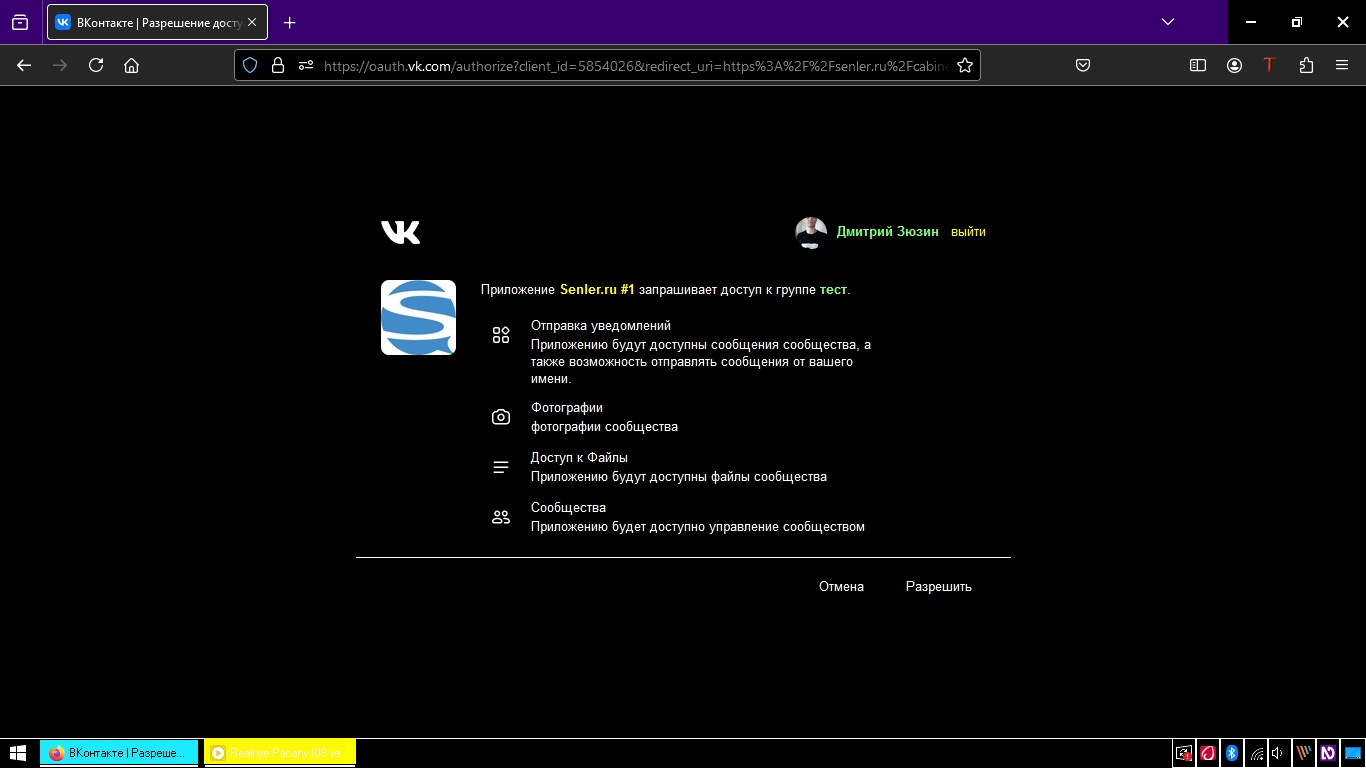Image resolution: width=1366 pixels, height=768 pixels.
Task: Click the blue desktop tray icon
Action: click(1352, 753)
